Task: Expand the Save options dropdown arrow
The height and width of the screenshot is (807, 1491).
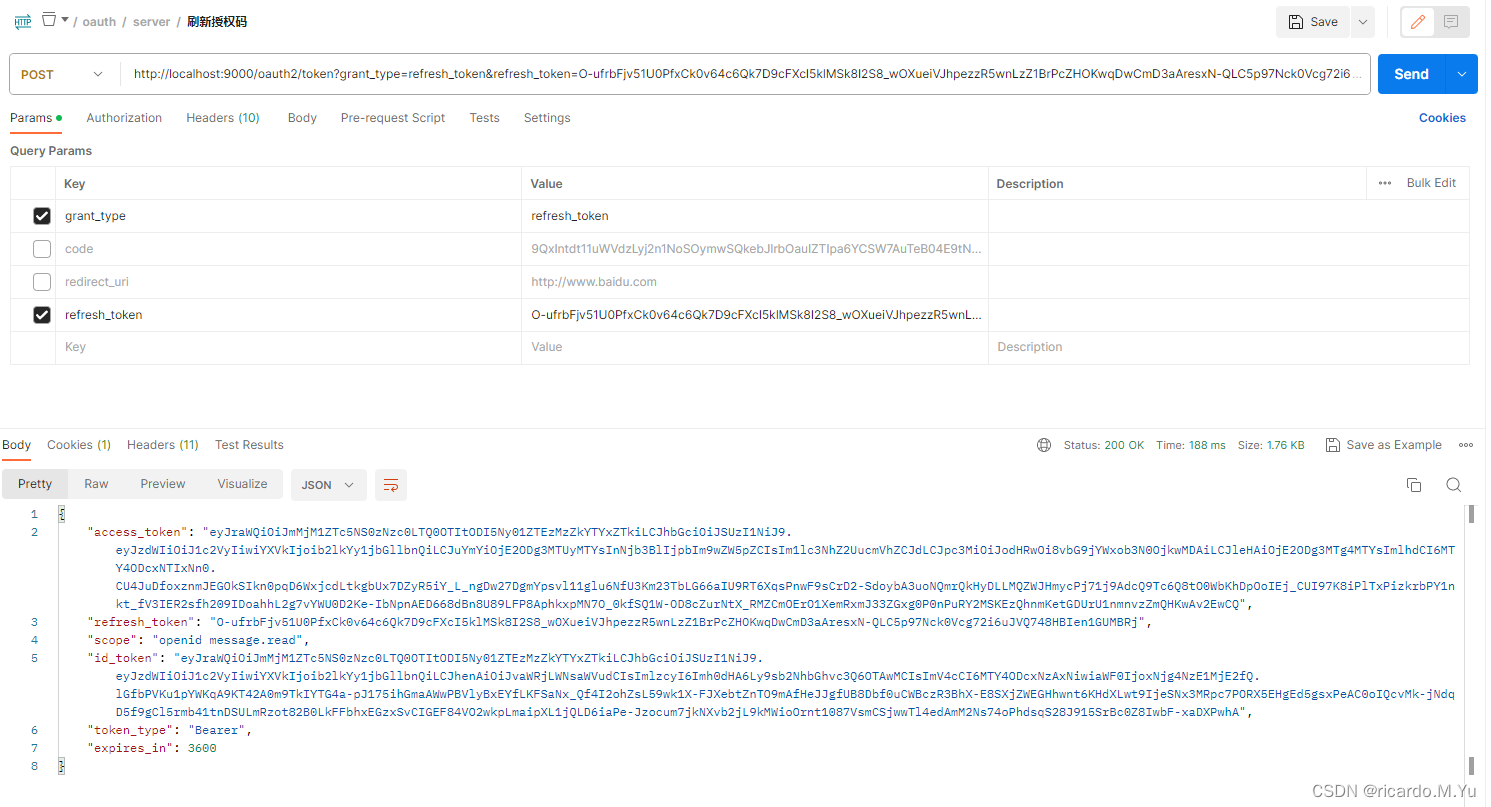Action: [1362, 22]
